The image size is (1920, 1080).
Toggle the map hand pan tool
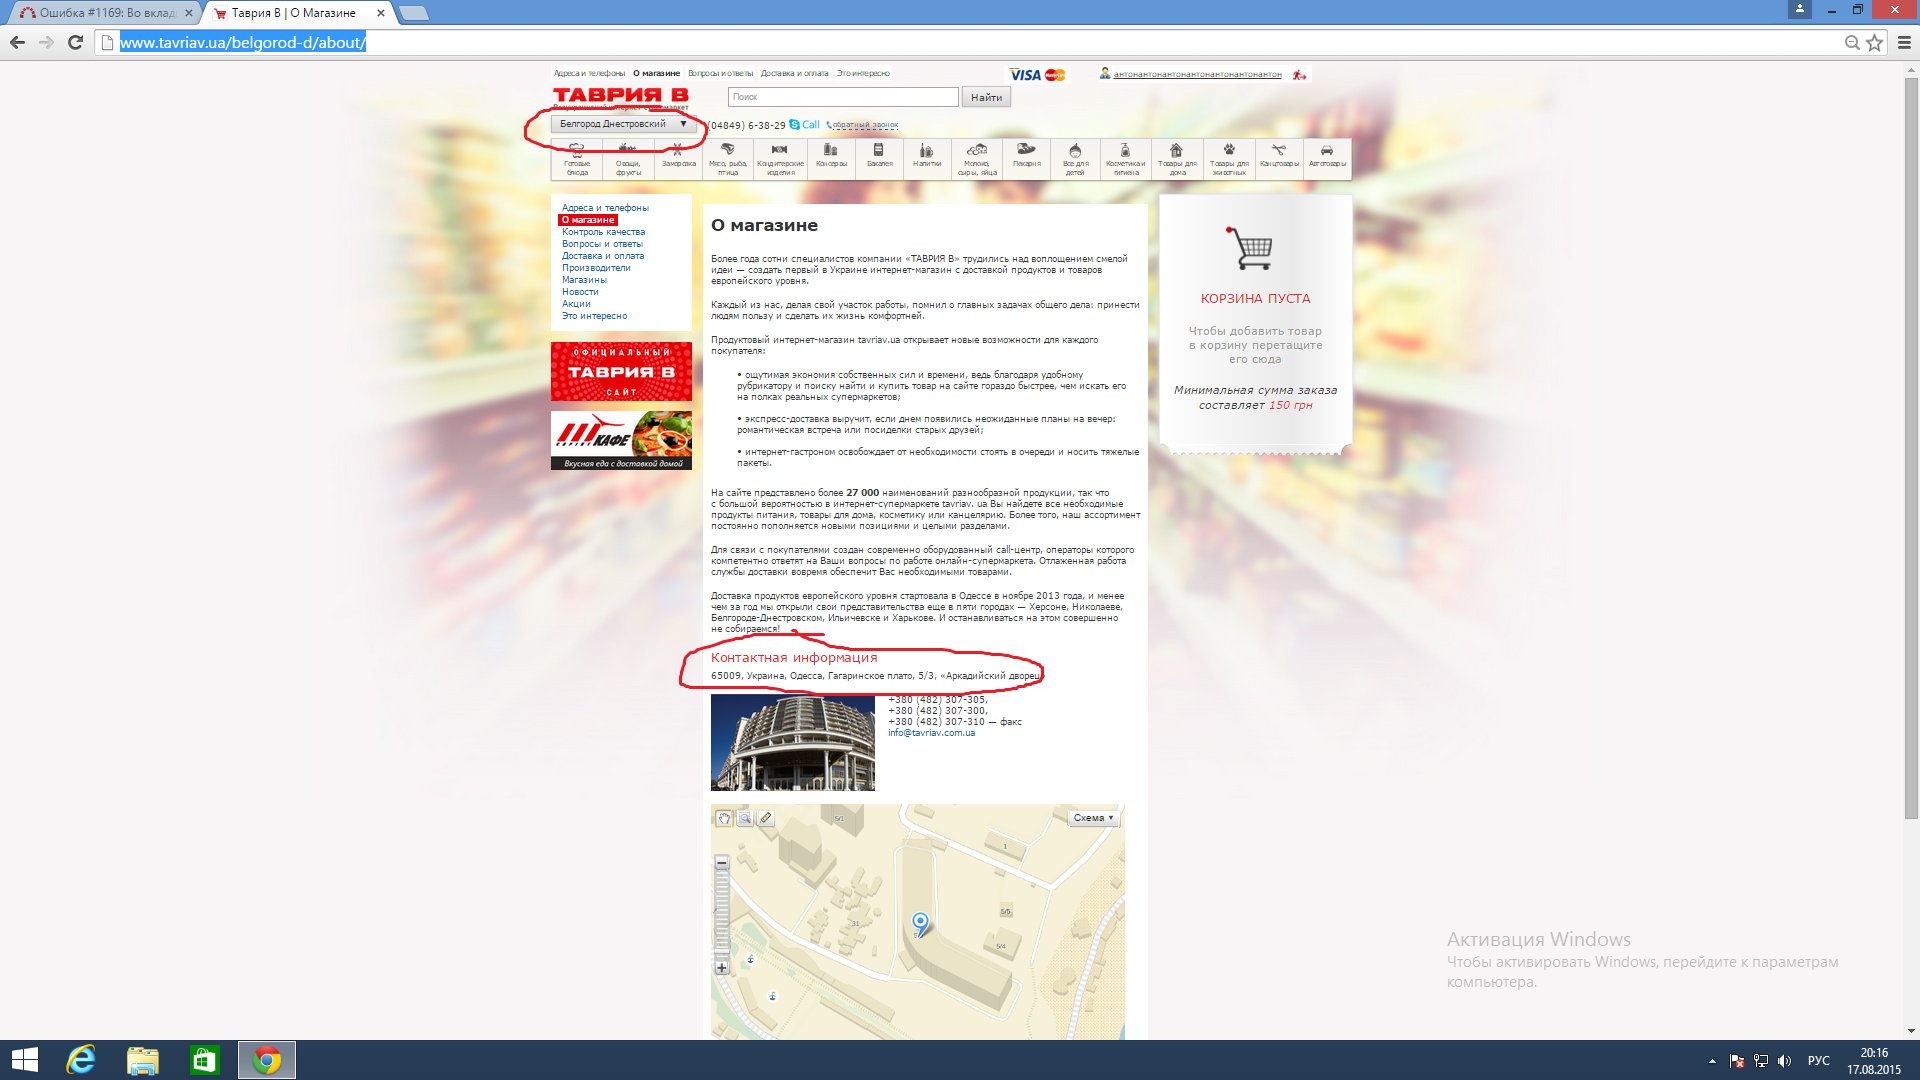click(724, 818)
